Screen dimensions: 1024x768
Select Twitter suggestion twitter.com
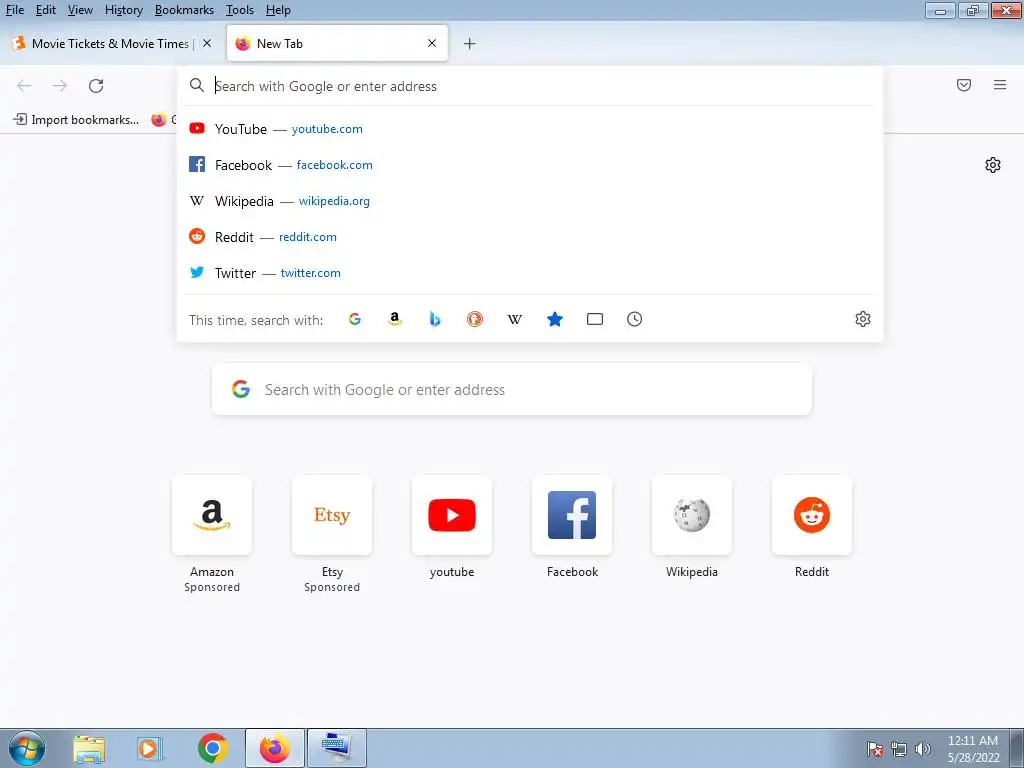tap(530, 272)
